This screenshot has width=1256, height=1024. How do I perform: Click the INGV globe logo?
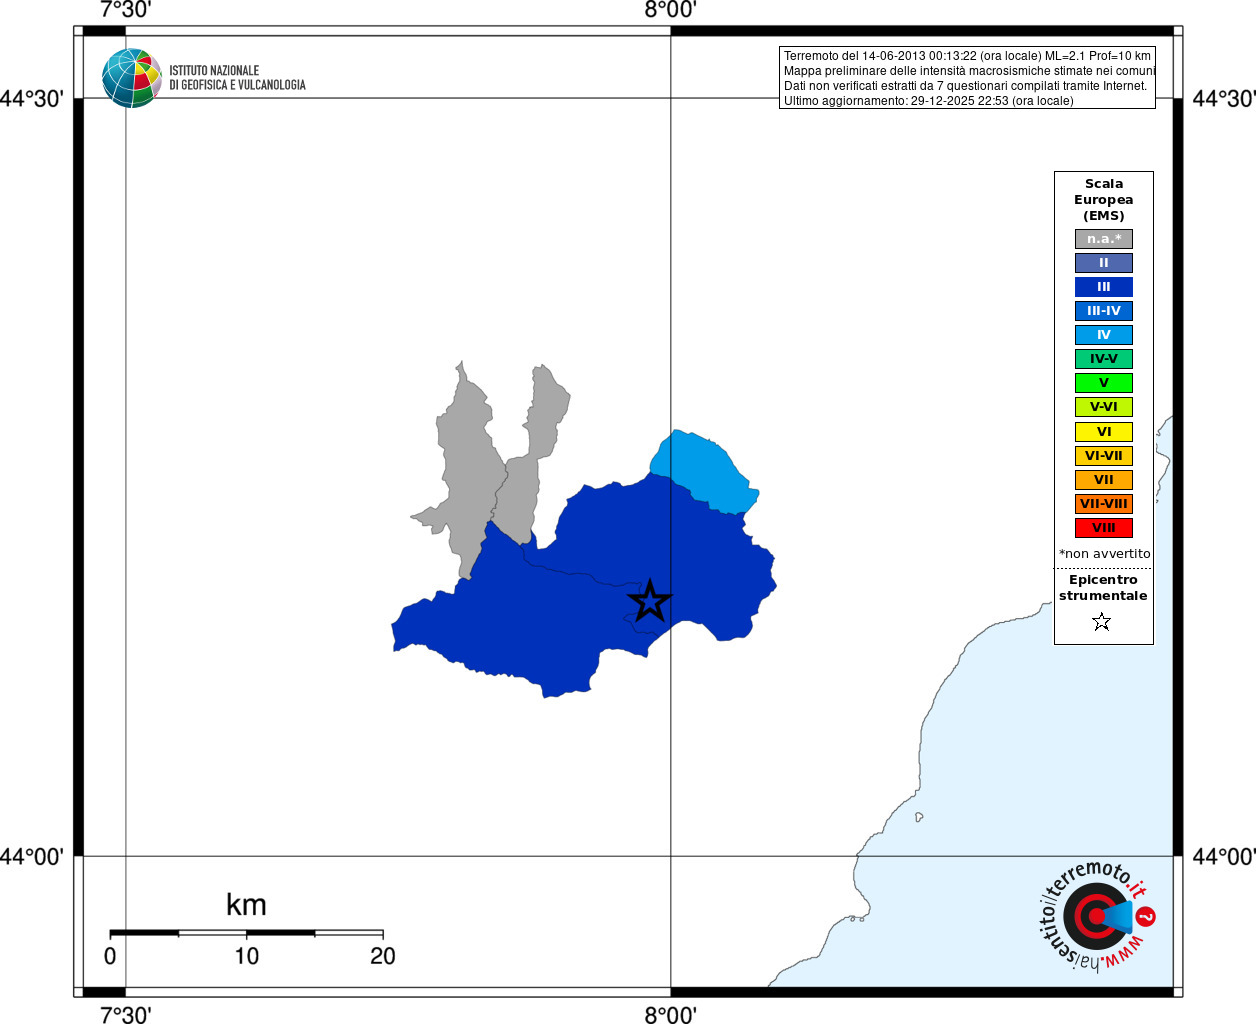131,78
